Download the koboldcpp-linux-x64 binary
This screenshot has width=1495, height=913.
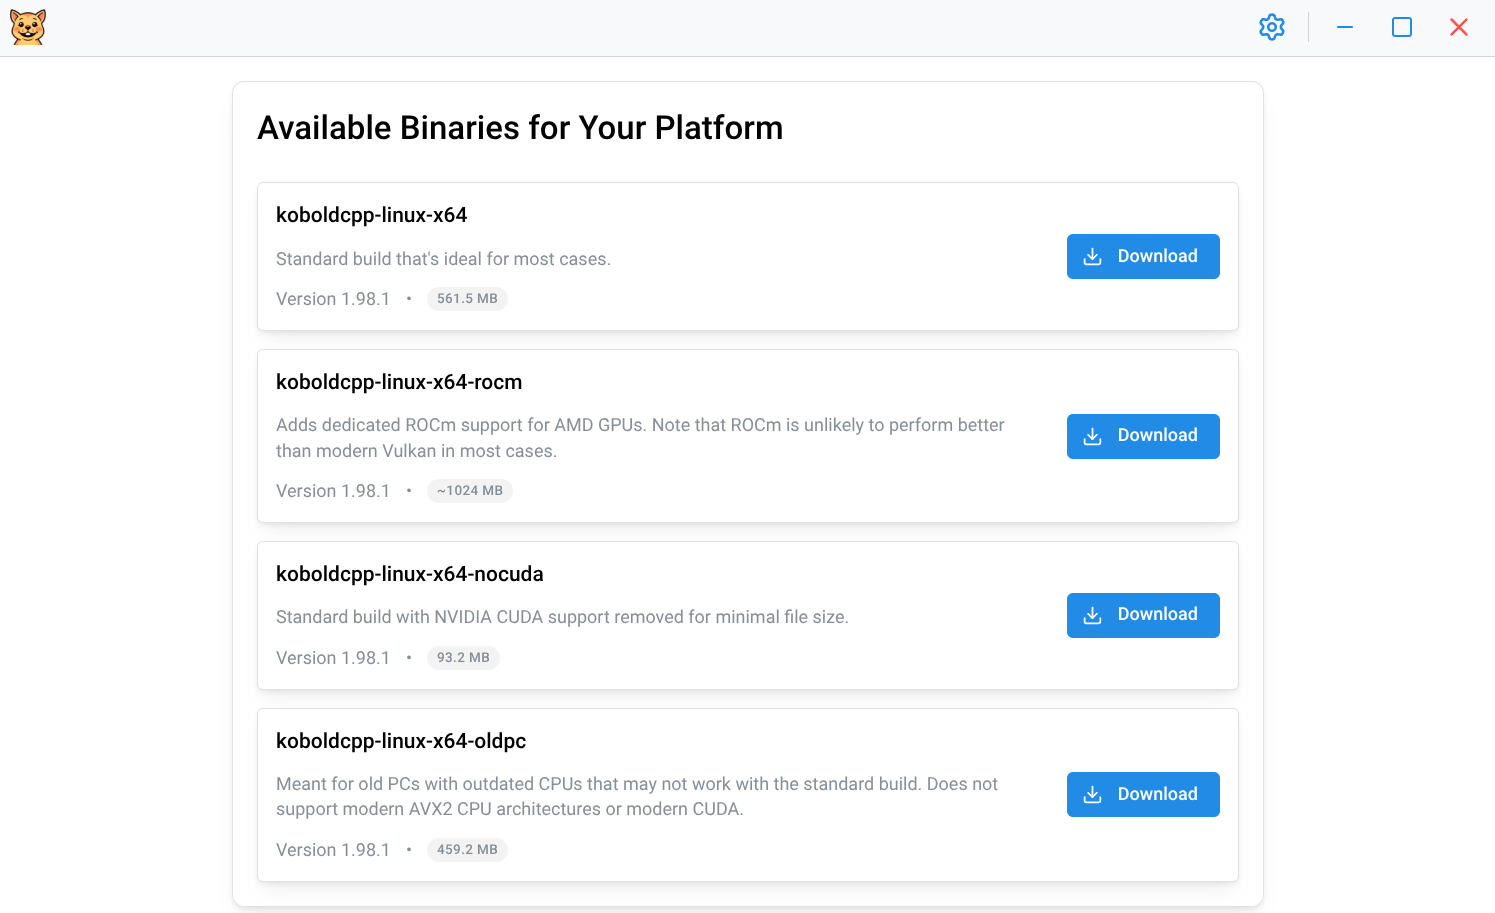(x=1143, y=256)
